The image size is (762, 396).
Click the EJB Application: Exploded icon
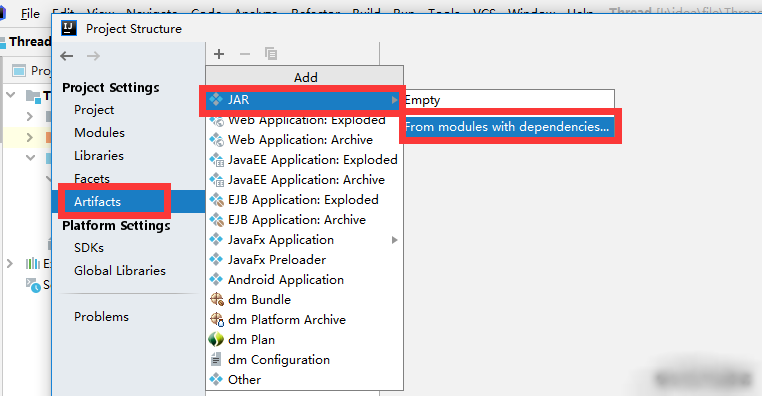[x=216, y=200]
